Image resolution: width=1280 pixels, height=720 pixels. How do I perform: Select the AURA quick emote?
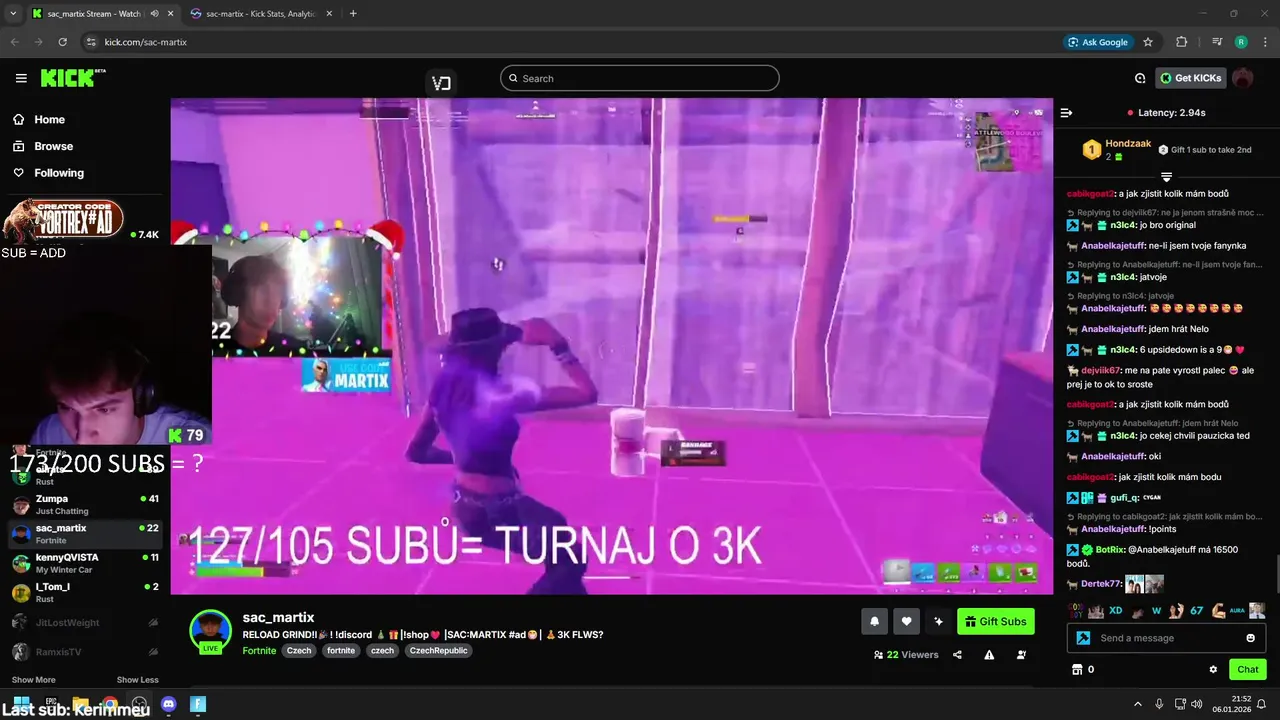pyautogui.click(x=1237, y=610)
